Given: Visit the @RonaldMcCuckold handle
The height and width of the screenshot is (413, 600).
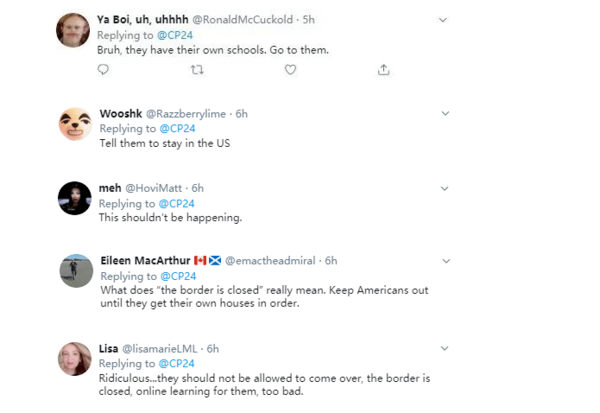Looking at the screenshot, I should pyautogui.click(x=247, y=20).
